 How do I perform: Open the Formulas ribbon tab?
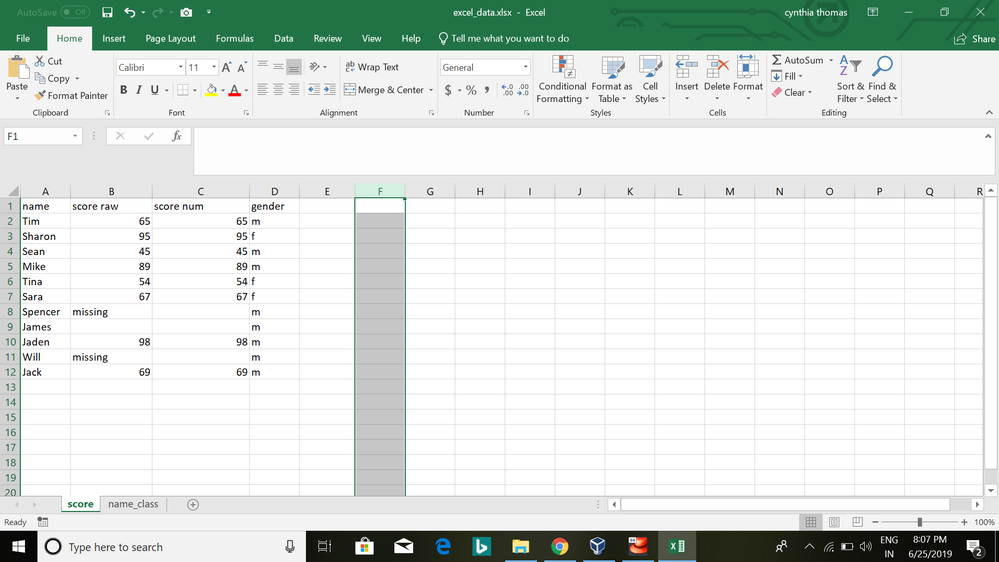pos(234,38)
